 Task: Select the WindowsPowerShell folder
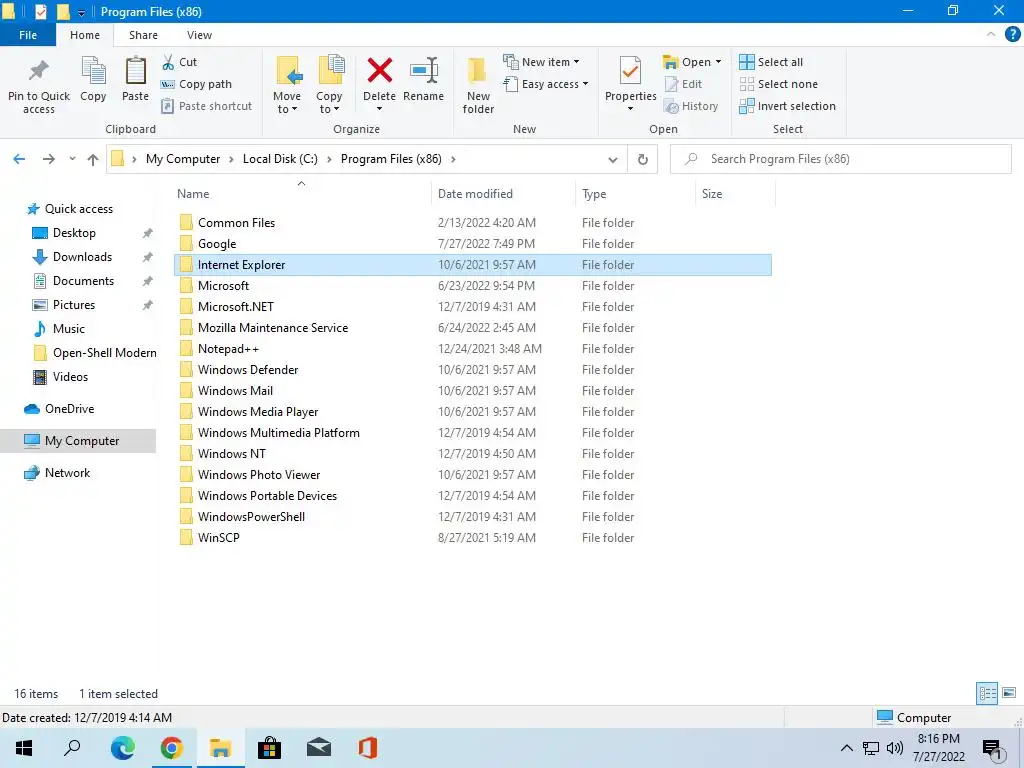point(473,517)
